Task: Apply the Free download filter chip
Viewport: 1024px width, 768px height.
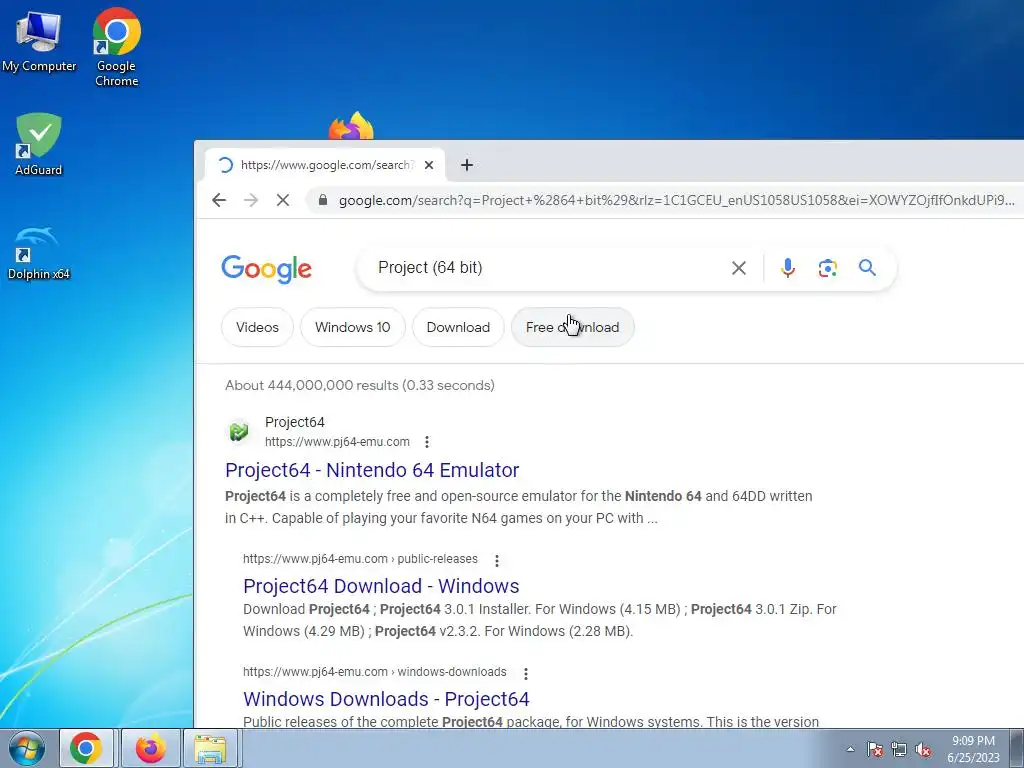Action: pyautogui.click(x=572, y=327)
